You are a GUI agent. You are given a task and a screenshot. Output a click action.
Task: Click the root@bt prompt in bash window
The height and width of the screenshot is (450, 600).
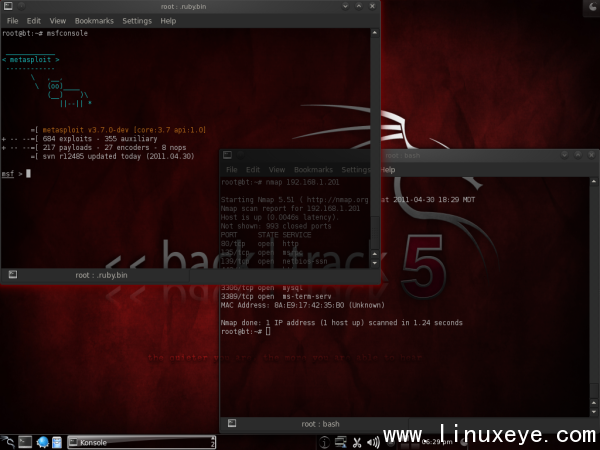pyautogui.click(x=245, y=331)
